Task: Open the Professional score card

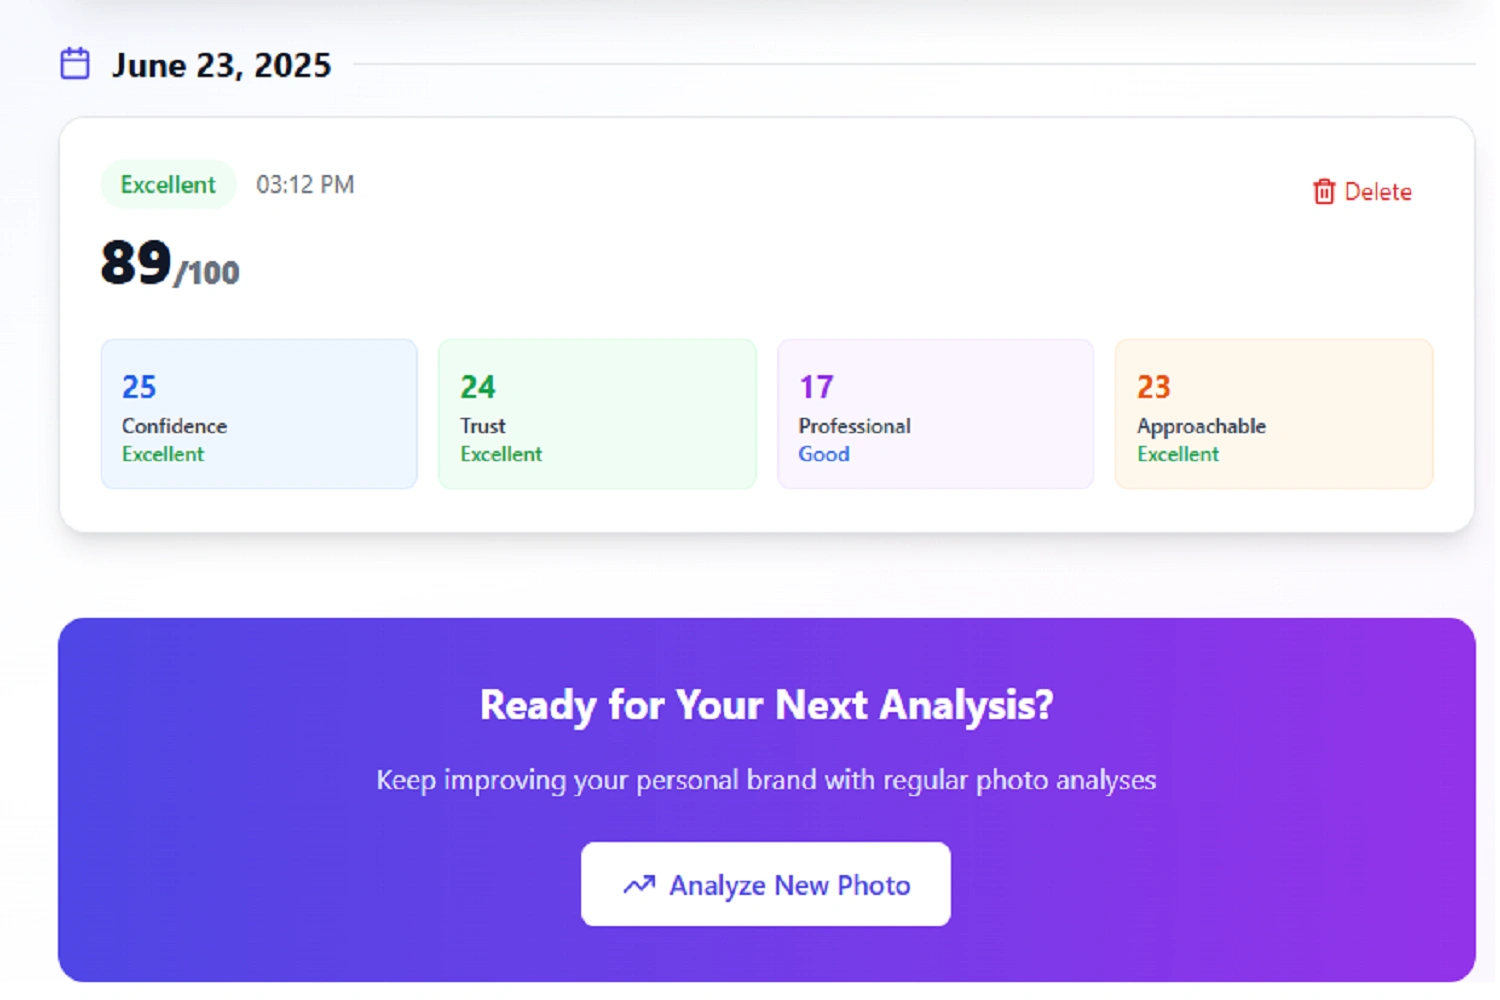Action: click(935, 414)
